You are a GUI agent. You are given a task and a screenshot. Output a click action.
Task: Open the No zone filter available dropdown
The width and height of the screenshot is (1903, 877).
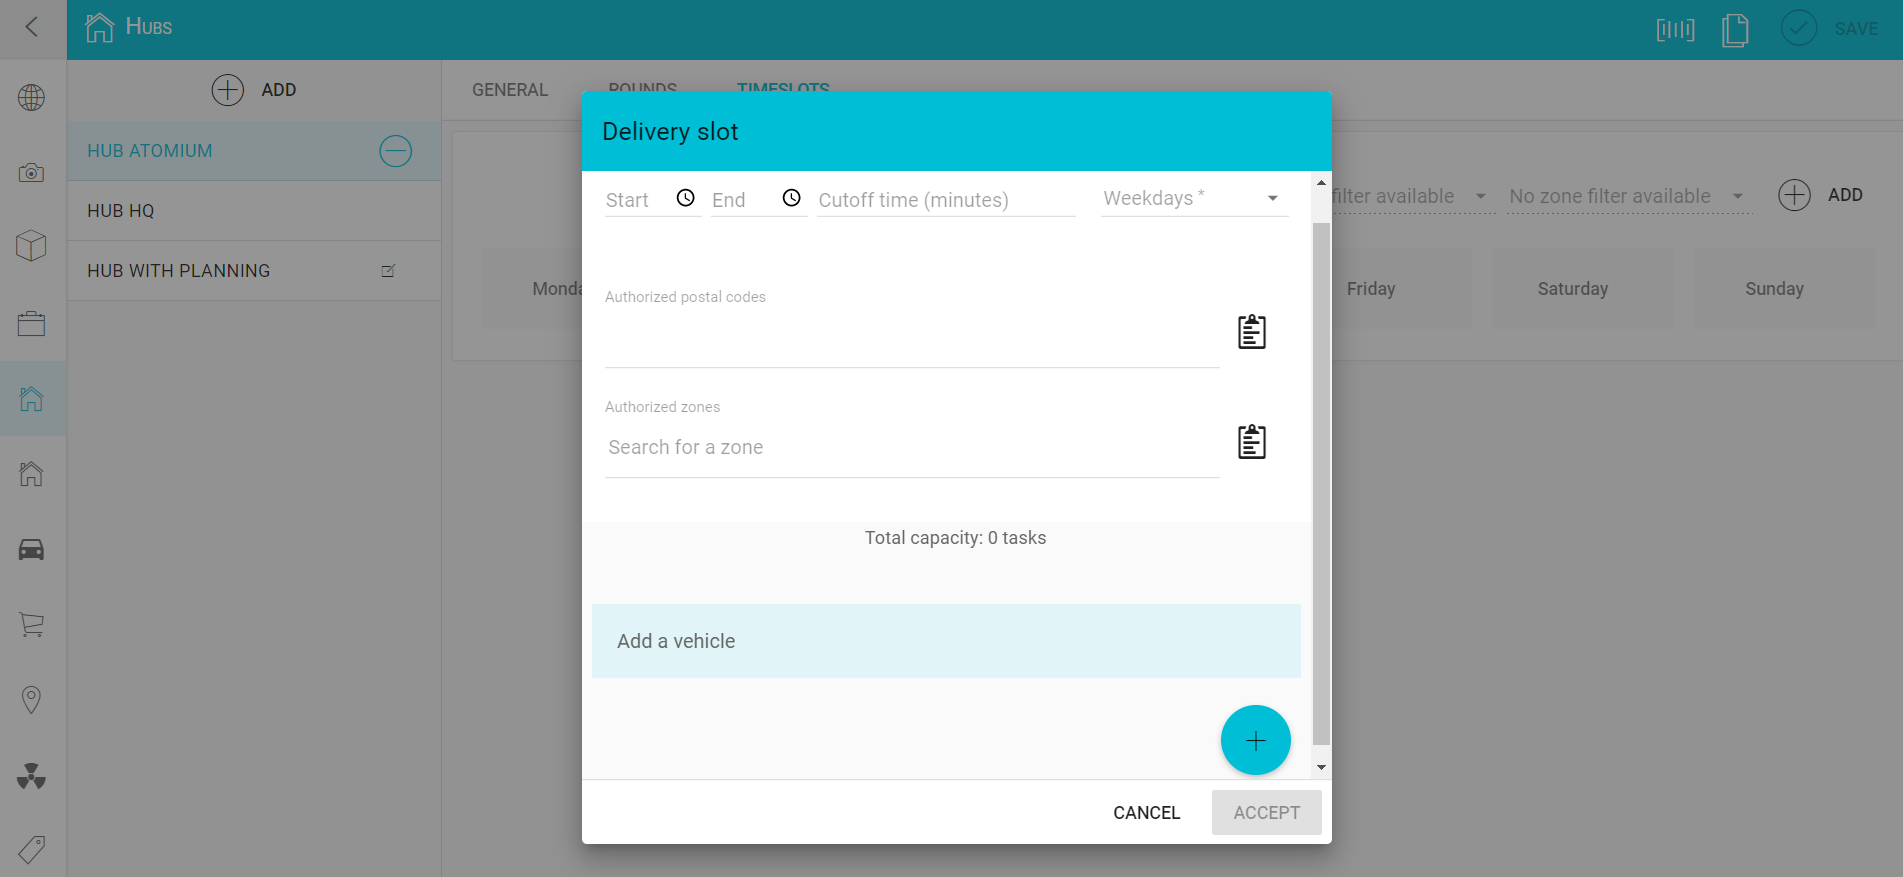1629,197
